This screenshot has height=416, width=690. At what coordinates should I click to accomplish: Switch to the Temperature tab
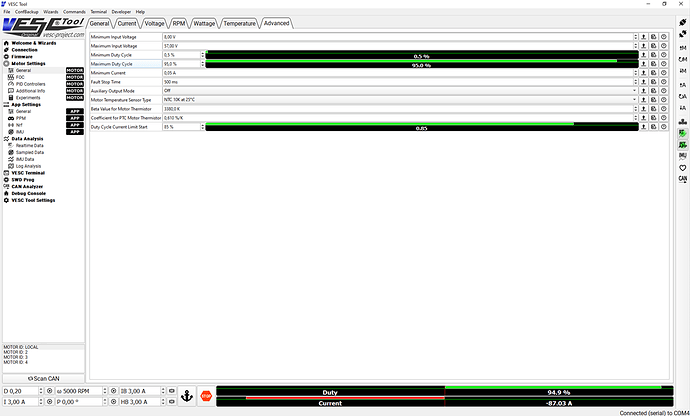239,23
